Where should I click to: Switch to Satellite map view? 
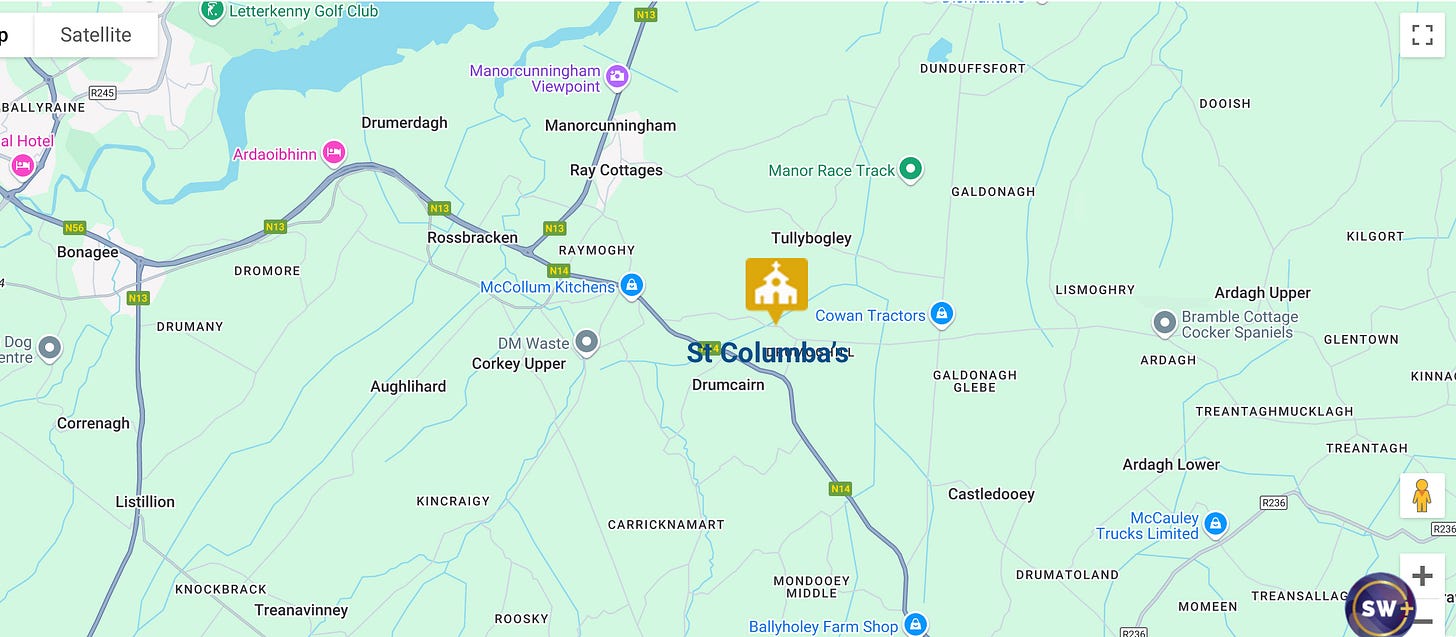click(x=96, y=35)
